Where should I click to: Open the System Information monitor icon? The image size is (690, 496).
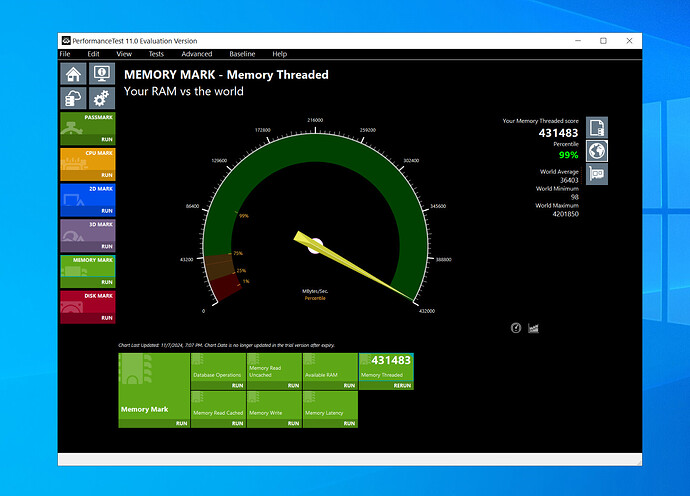click(x=102, y=73)
